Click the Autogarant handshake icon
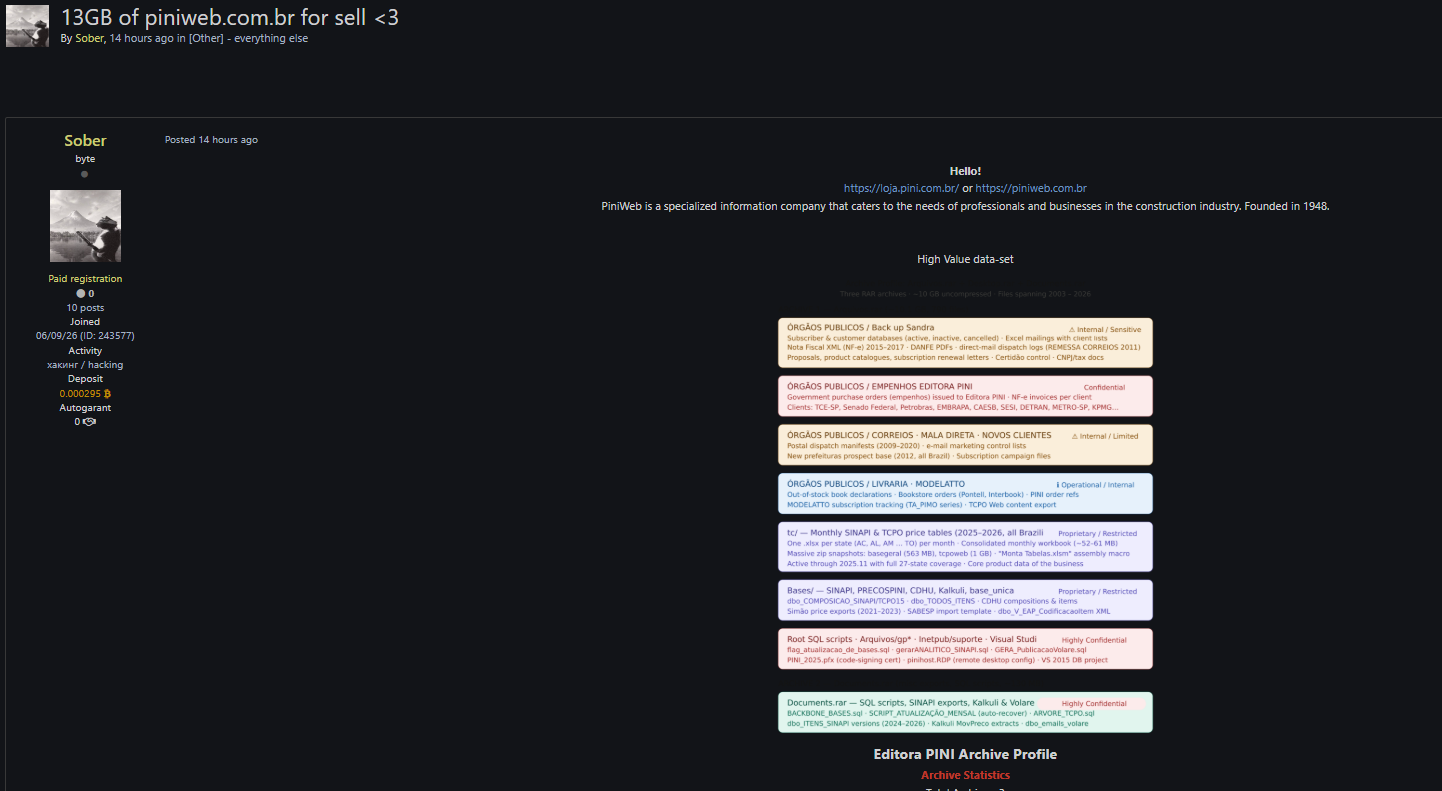 90,422
